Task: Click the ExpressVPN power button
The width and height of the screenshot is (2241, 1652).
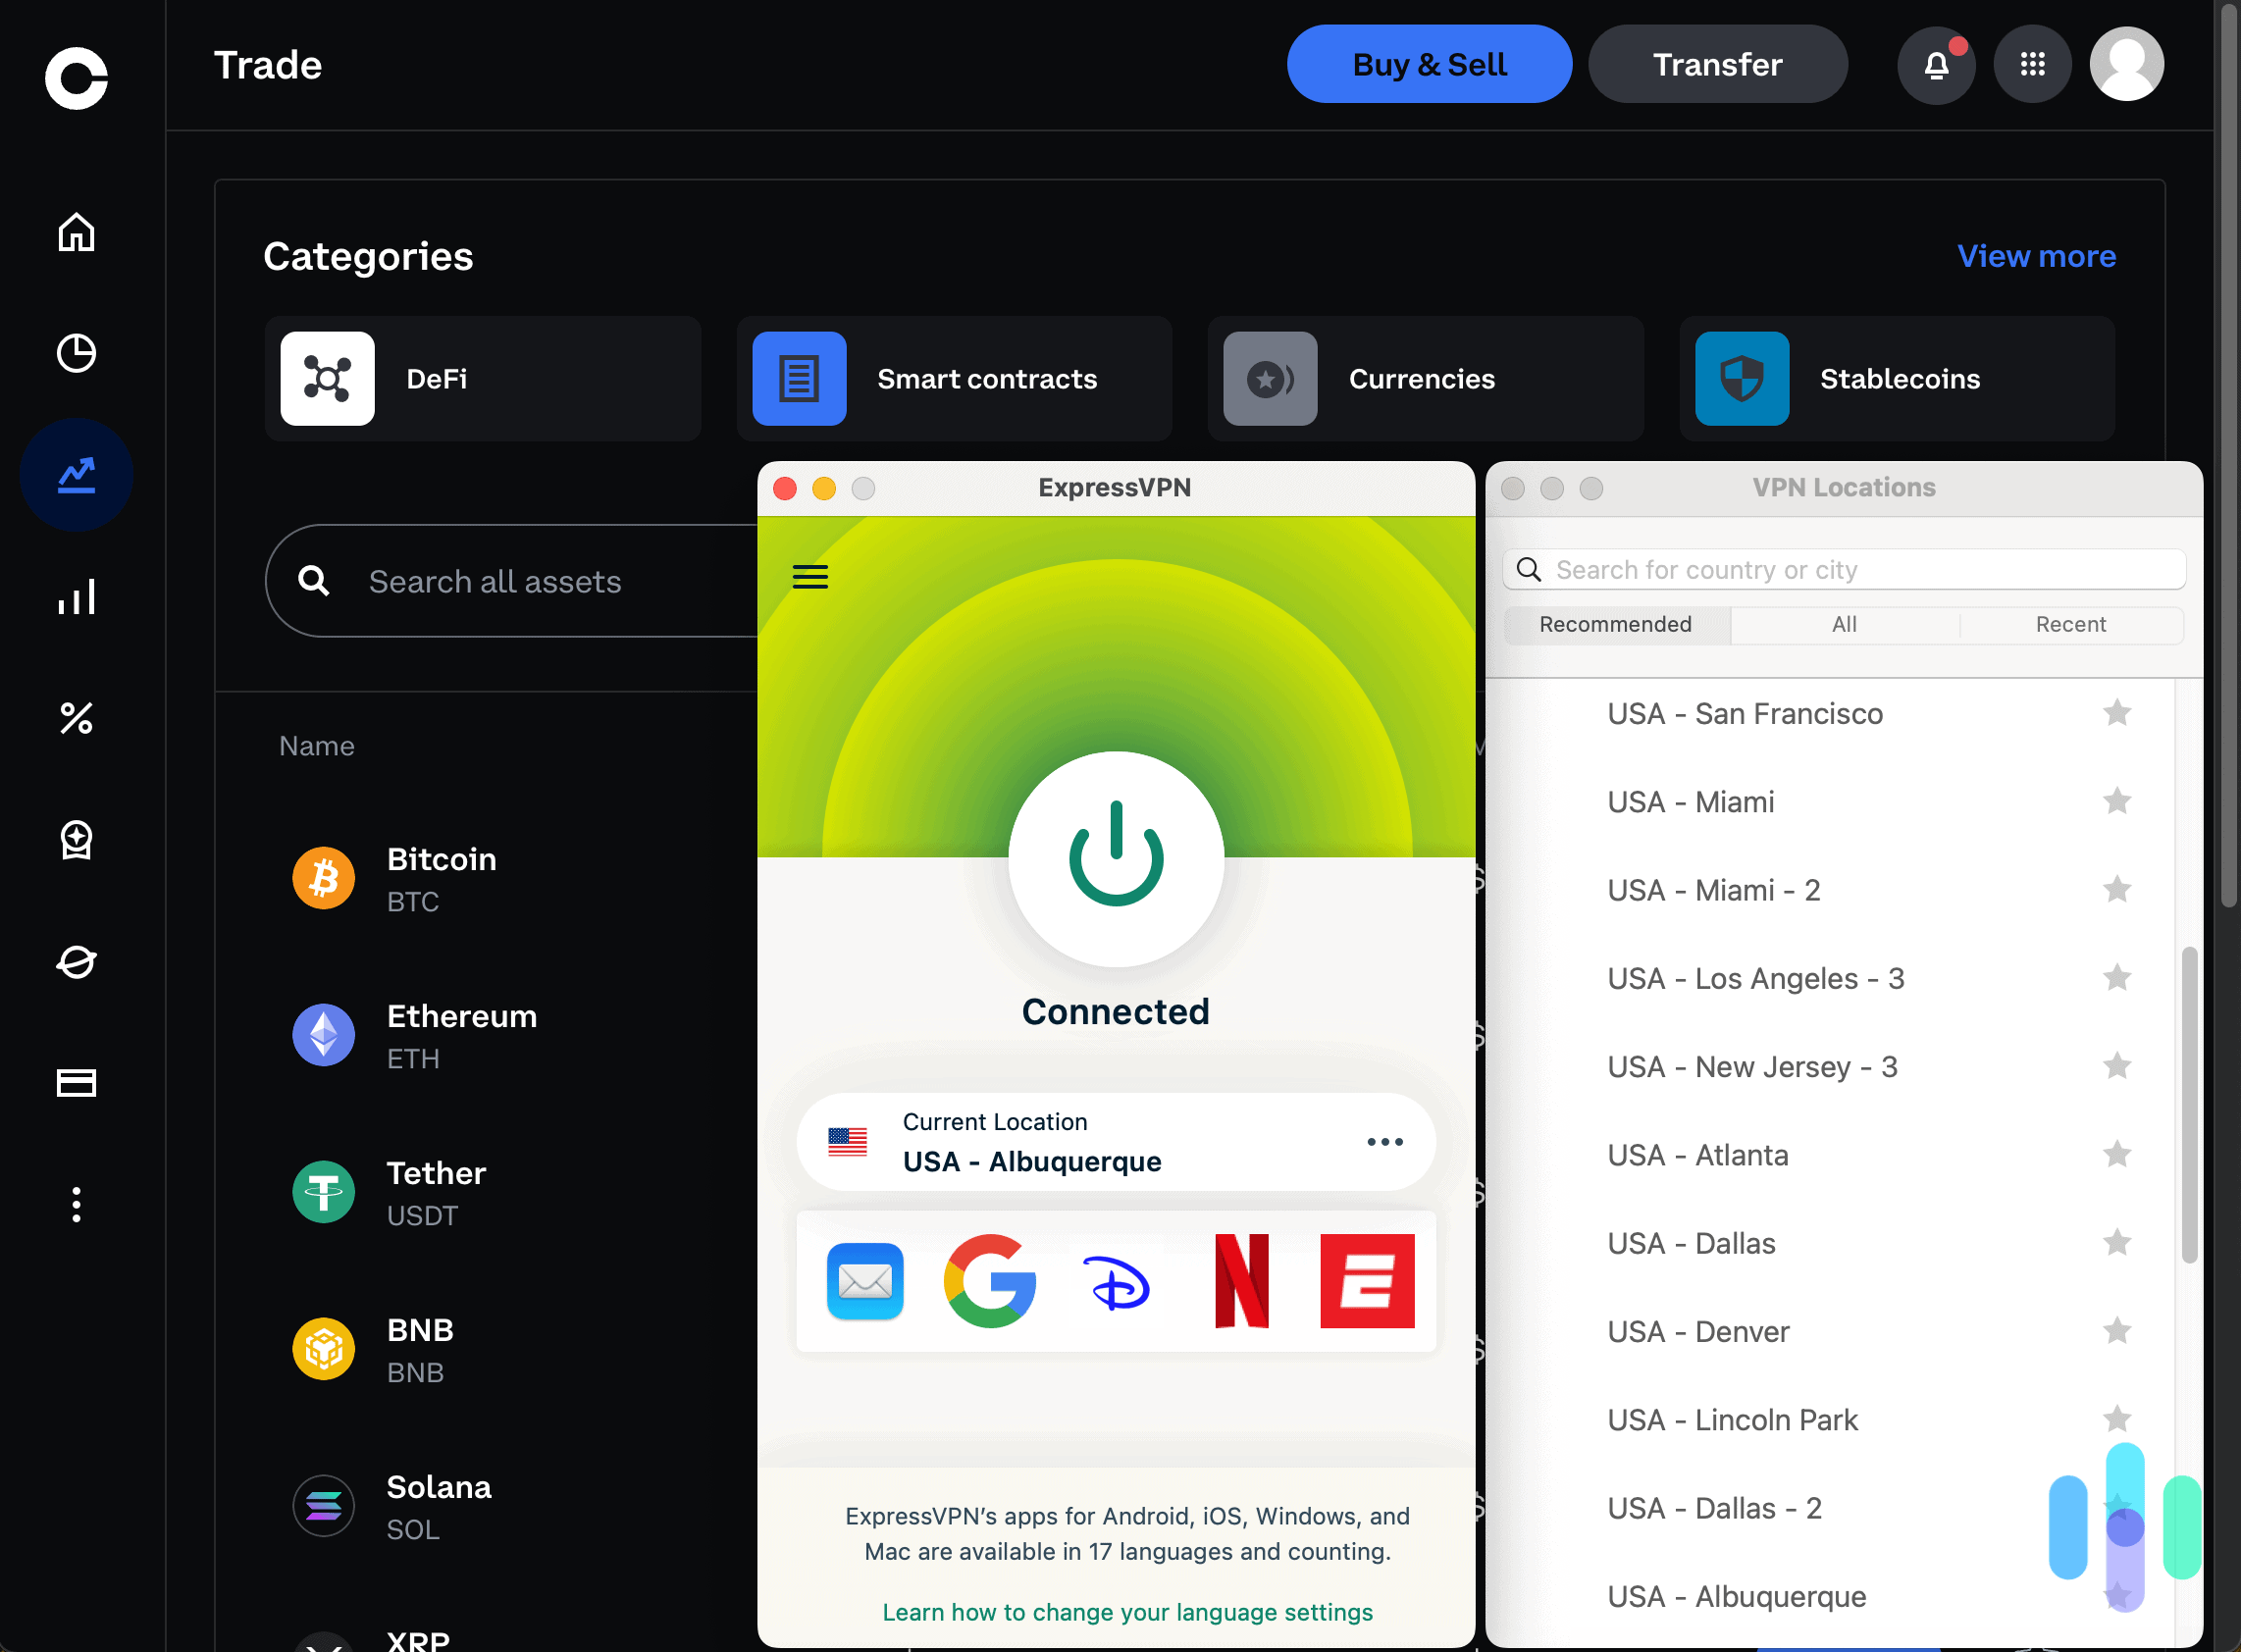Action: pos(1116,859)
